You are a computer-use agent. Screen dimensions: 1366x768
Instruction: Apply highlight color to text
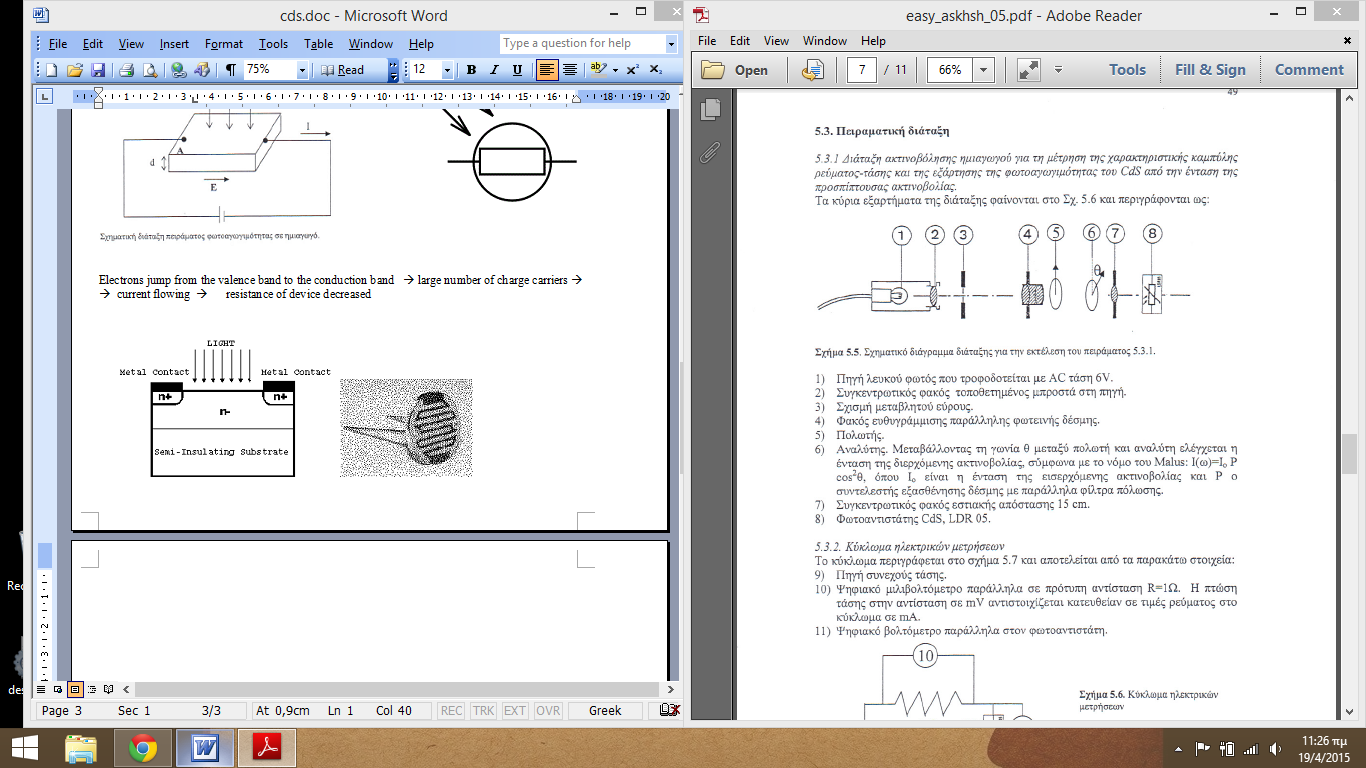pos(598,70)
